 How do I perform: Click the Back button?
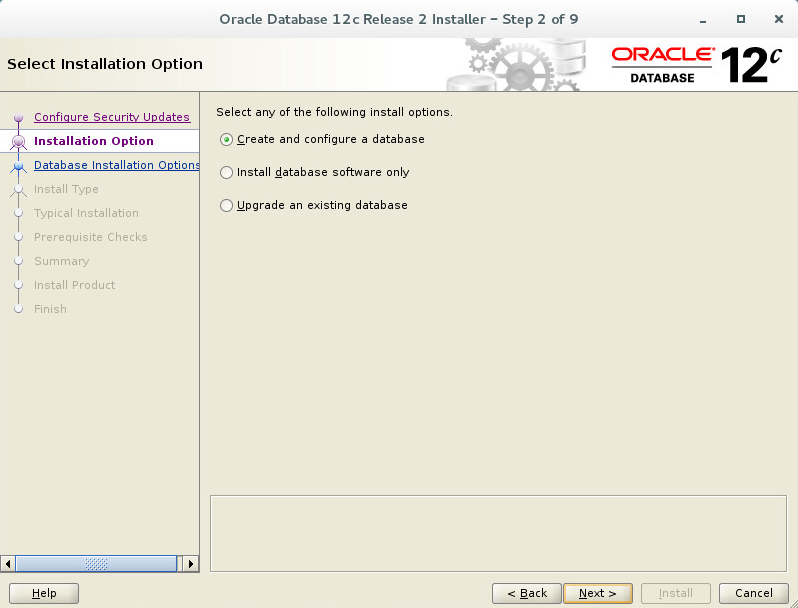(x=527, y=593)
